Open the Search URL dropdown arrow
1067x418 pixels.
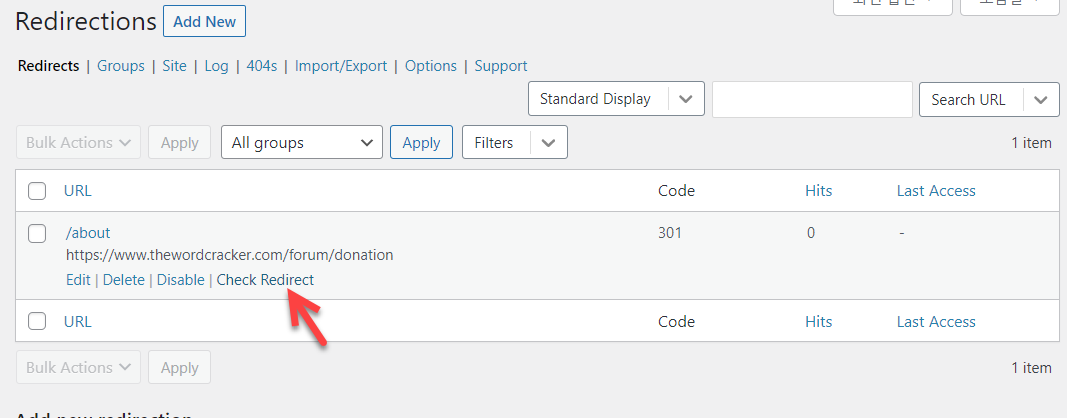click(1041, 99)
